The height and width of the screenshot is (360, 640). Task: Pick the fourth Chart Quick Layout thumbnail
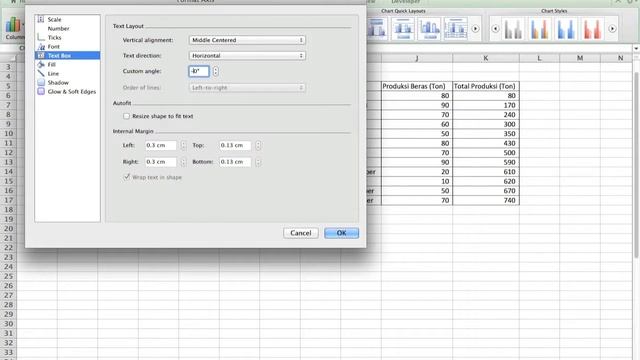tap(456, 29)
